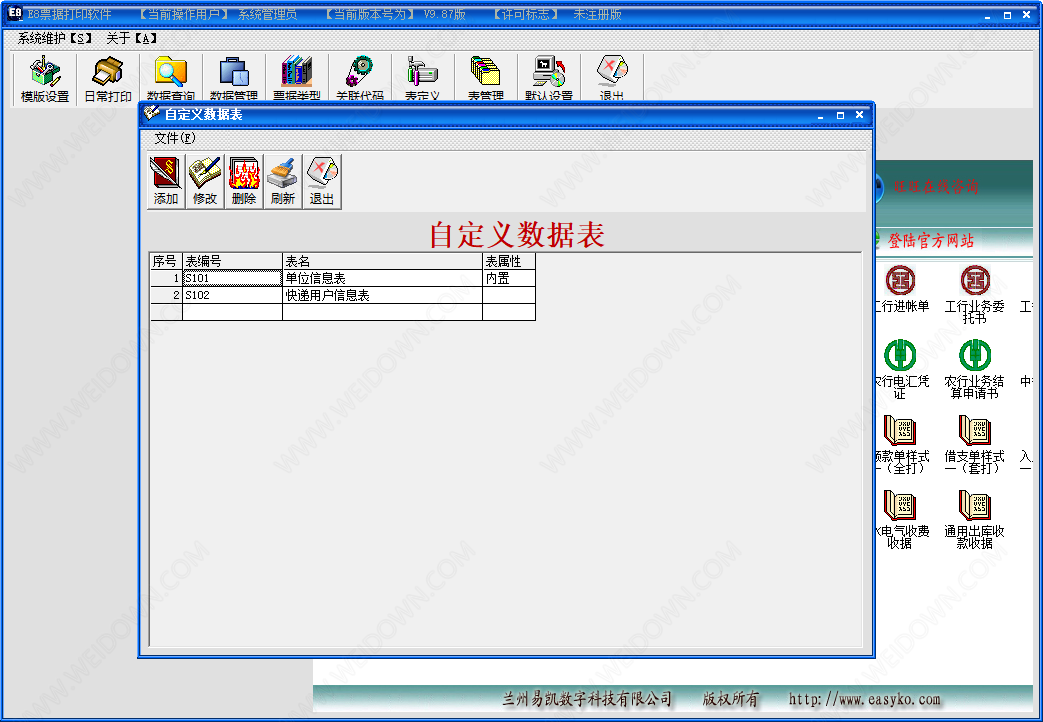Minimize the 自定义数据表 window

coord(821,115)
